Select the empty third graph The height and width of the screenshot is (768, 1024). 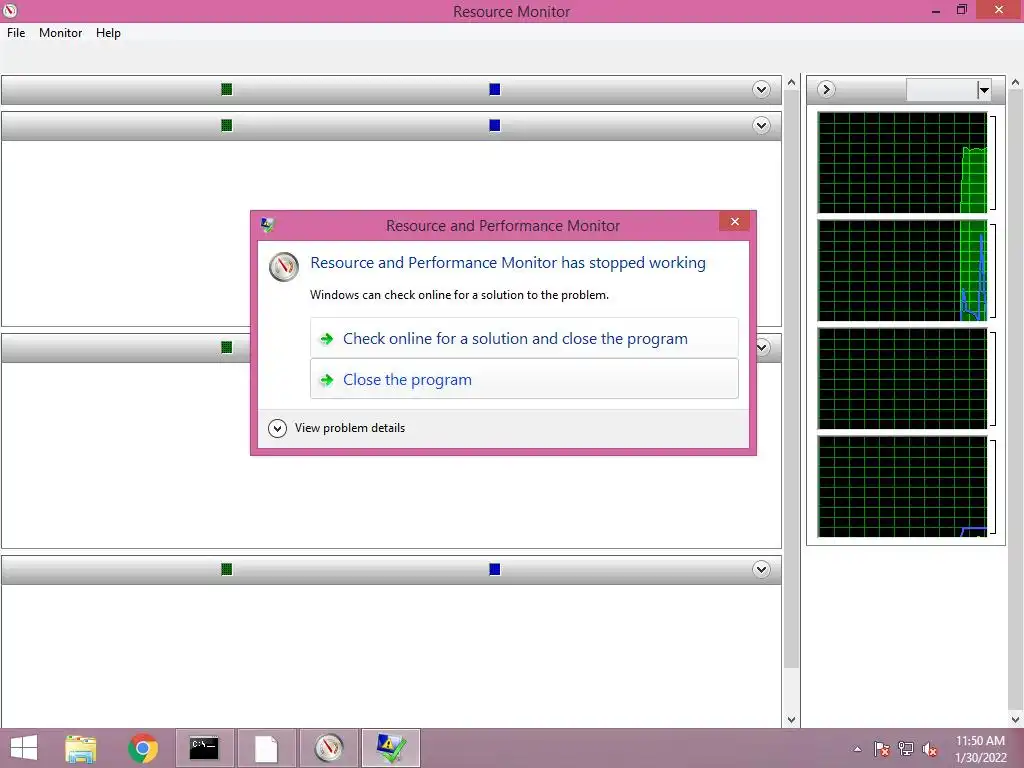(x=903, y=379)
